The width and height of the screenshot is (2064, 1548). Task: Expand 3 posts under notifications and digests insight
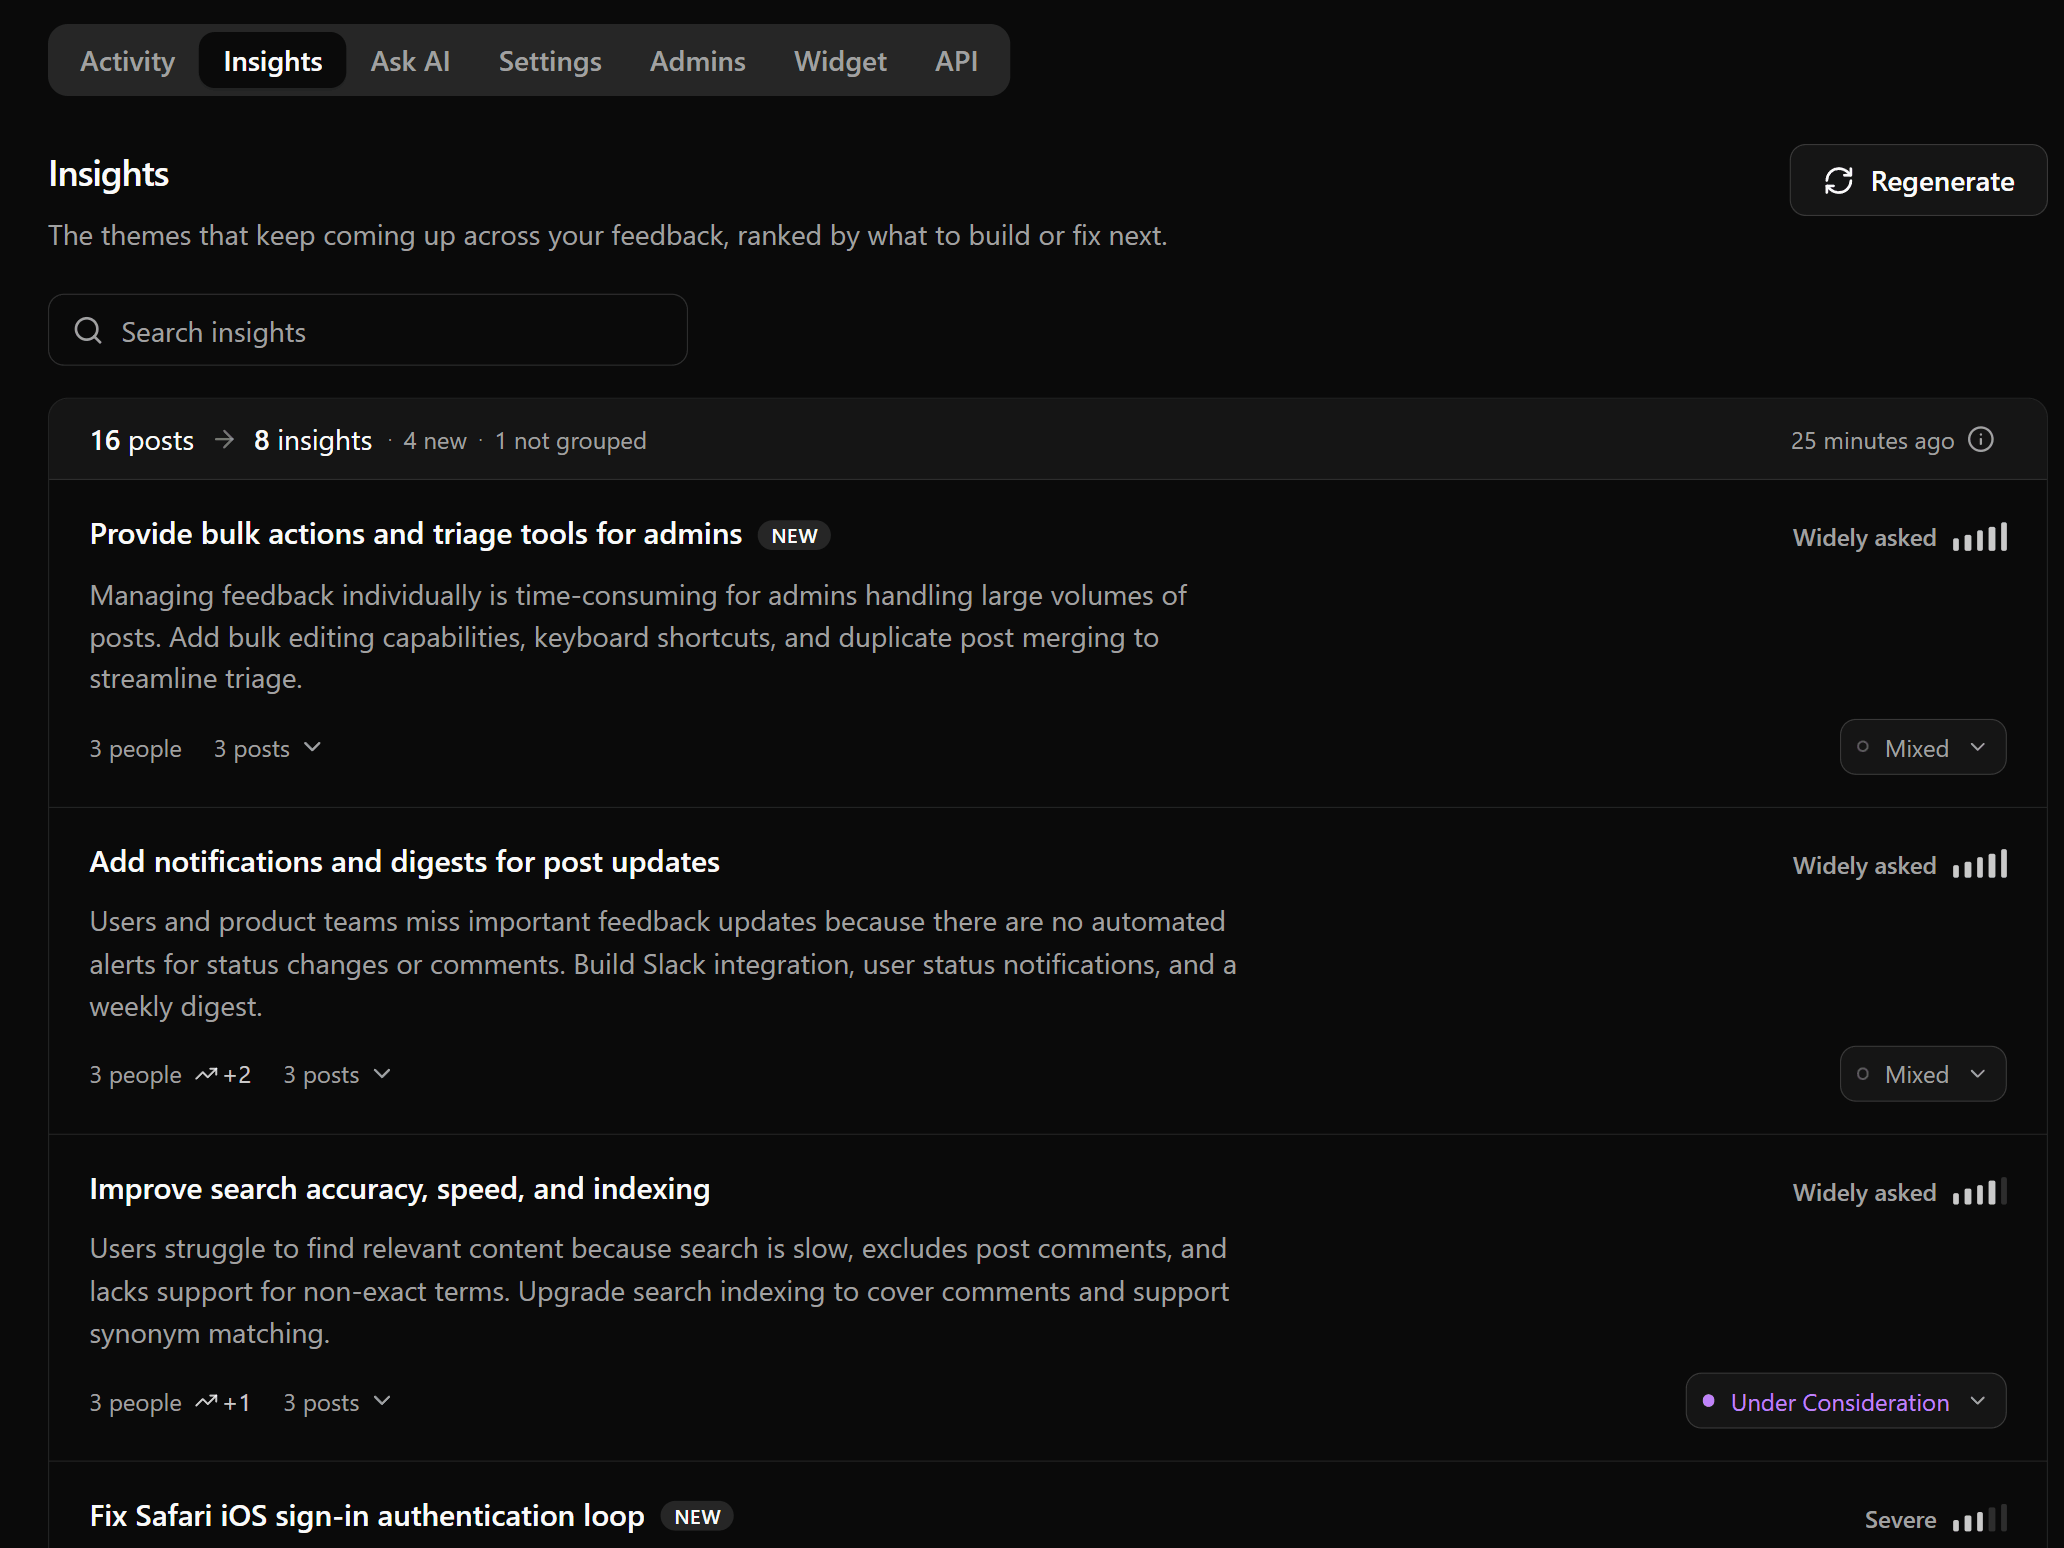tap(337, 1075)
